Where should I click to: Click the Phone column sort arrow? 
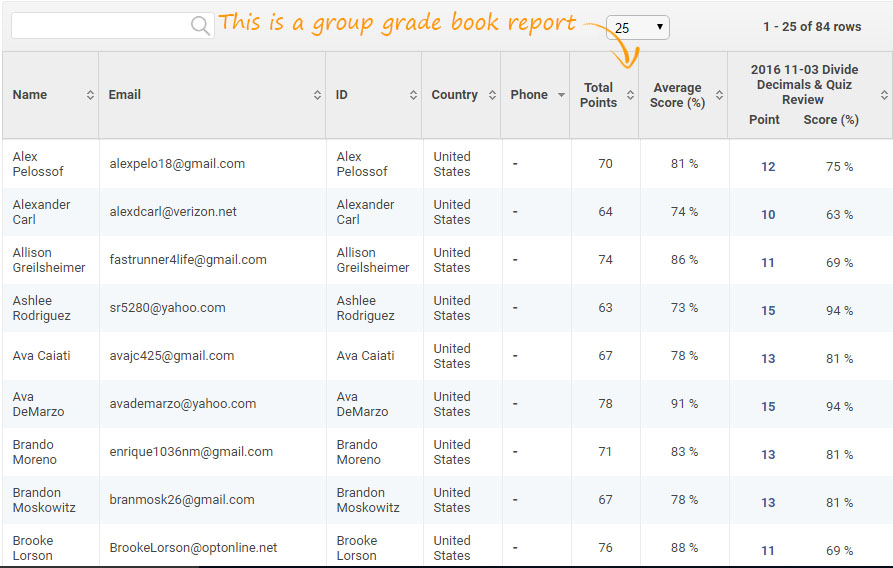[561, 95]
